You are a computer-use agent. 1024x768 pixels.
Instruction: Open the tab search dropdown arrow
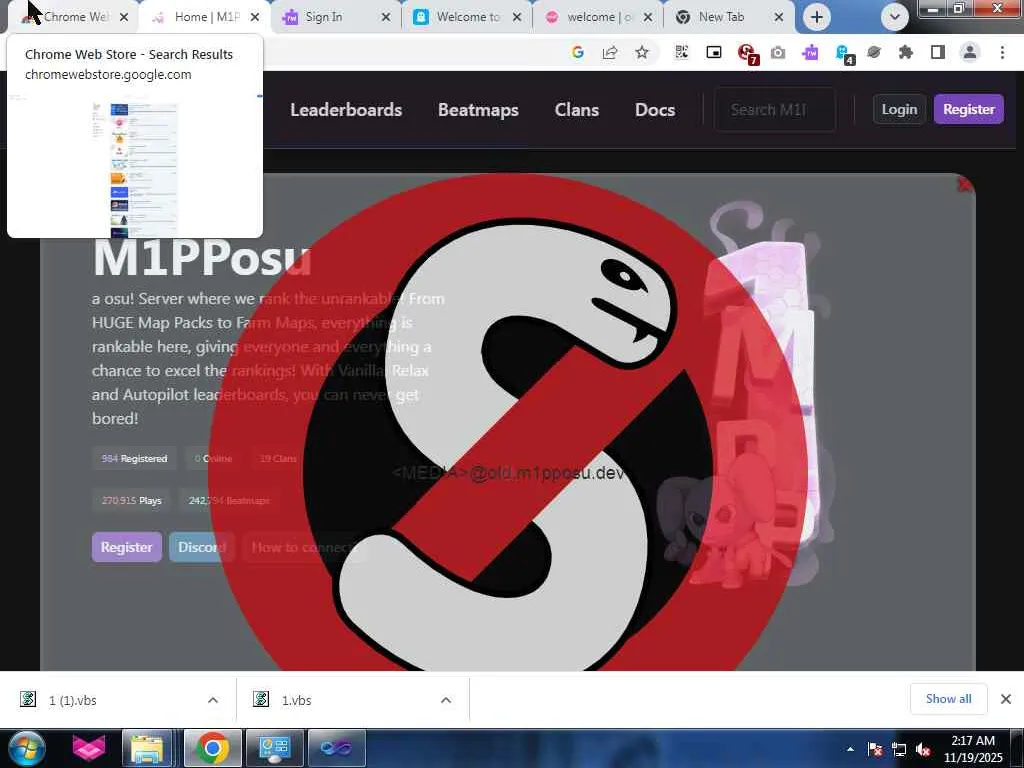[x=895, y=17]
